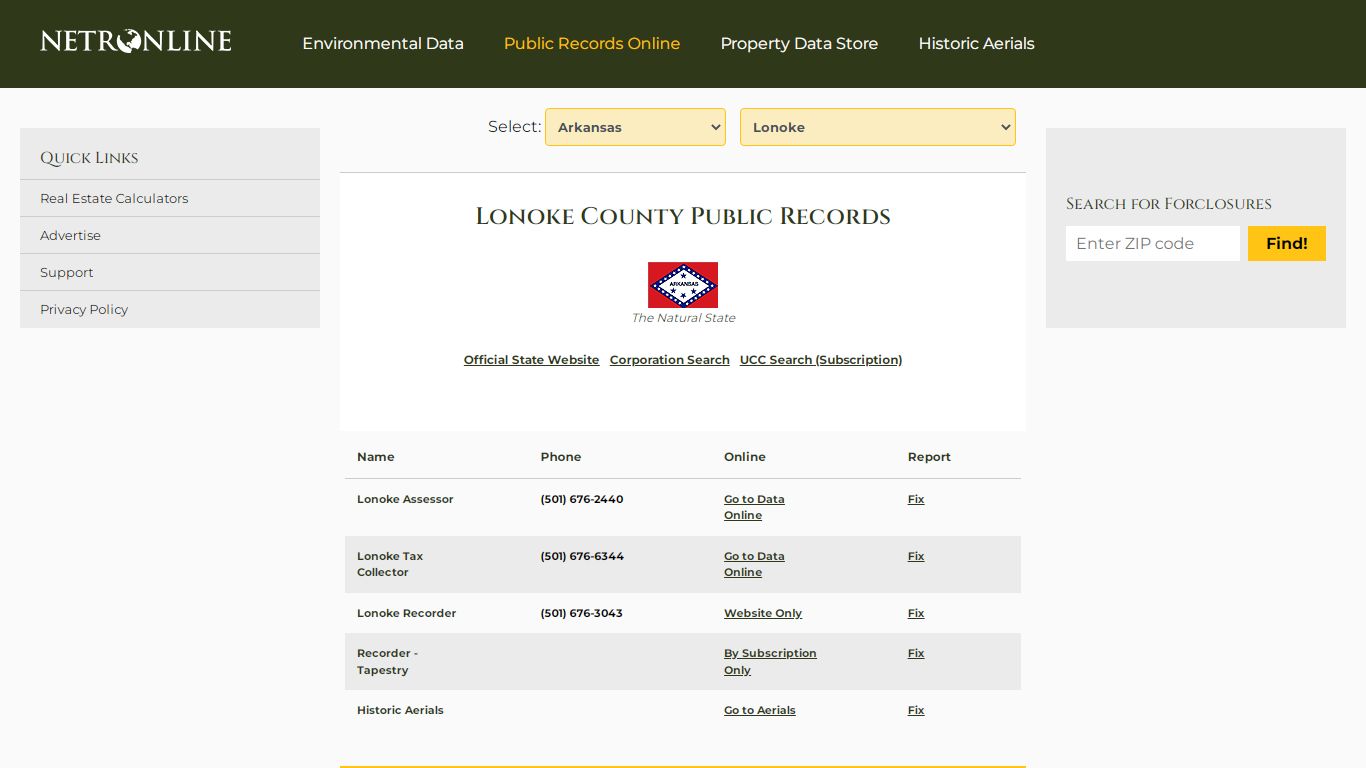Open Corporation Search link
Screen dimensions: 1366x768
click(x=670, y=360)
